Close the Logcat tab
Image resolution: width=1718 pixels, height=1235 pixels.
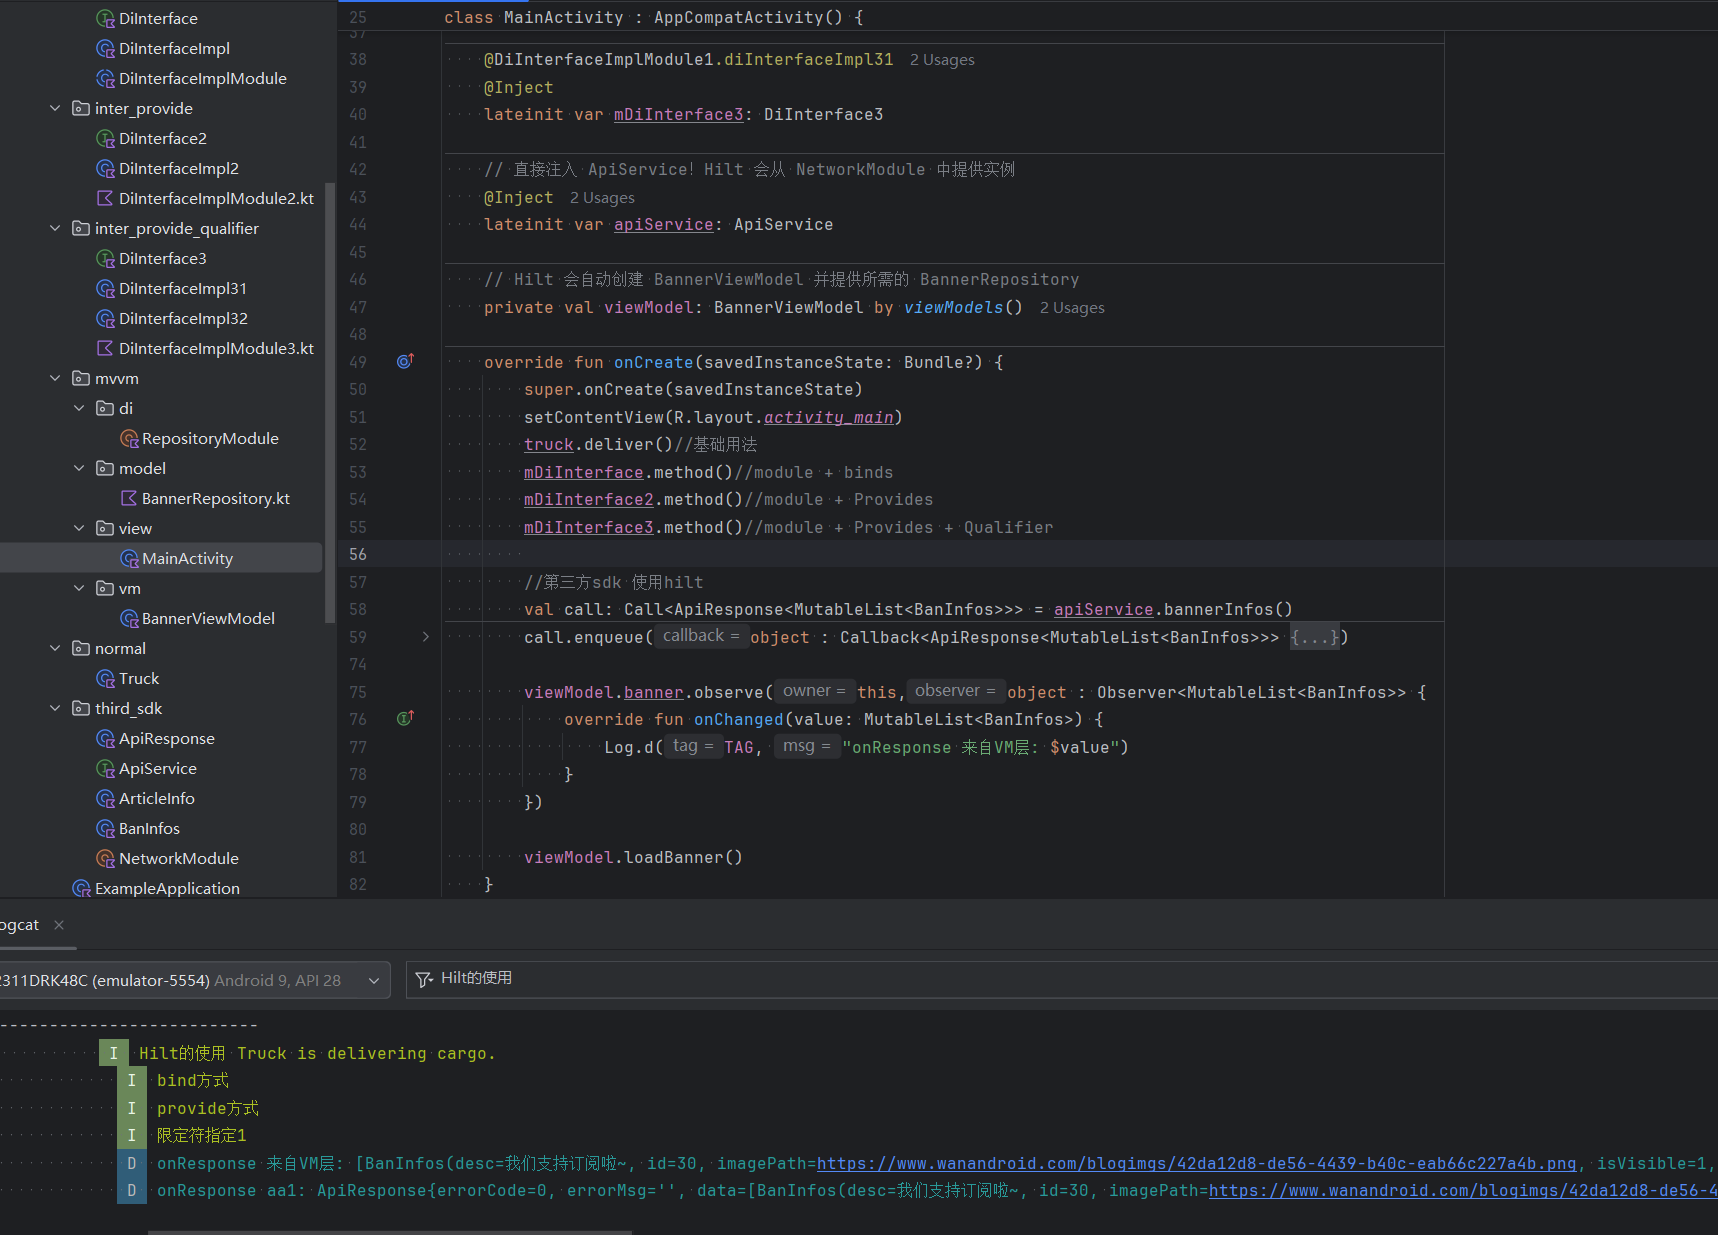coord(59,925)
